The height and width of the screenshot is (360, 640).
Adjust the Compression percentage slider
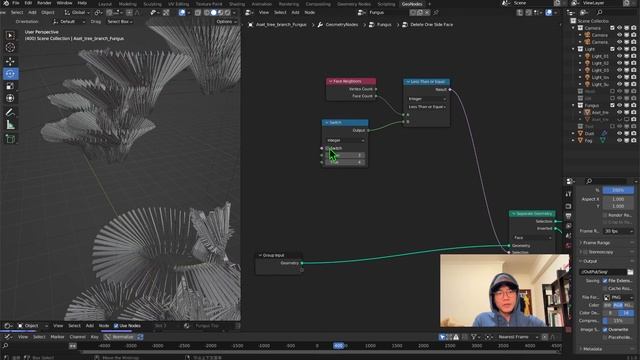pos(618,321)
